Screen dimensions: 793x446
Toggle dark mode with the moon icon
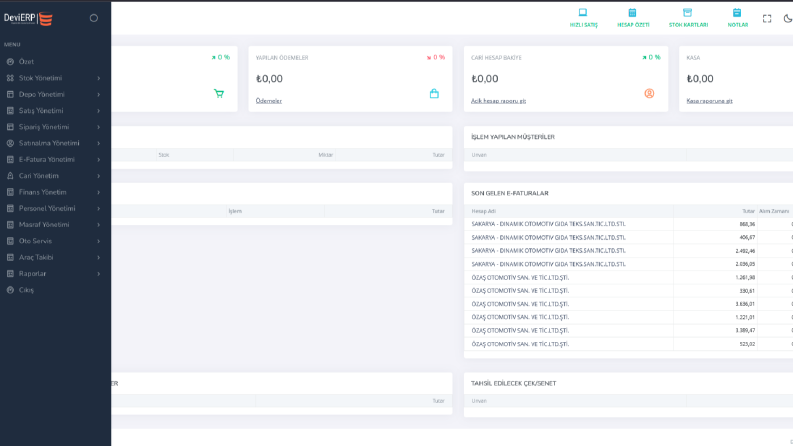(x=788, y=19)
